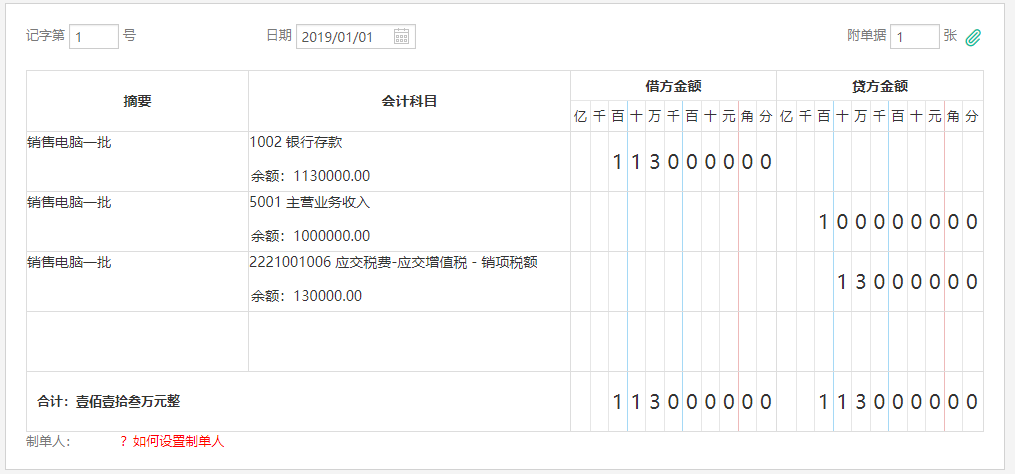Open the calendar date picker icon

coord(401,37)
